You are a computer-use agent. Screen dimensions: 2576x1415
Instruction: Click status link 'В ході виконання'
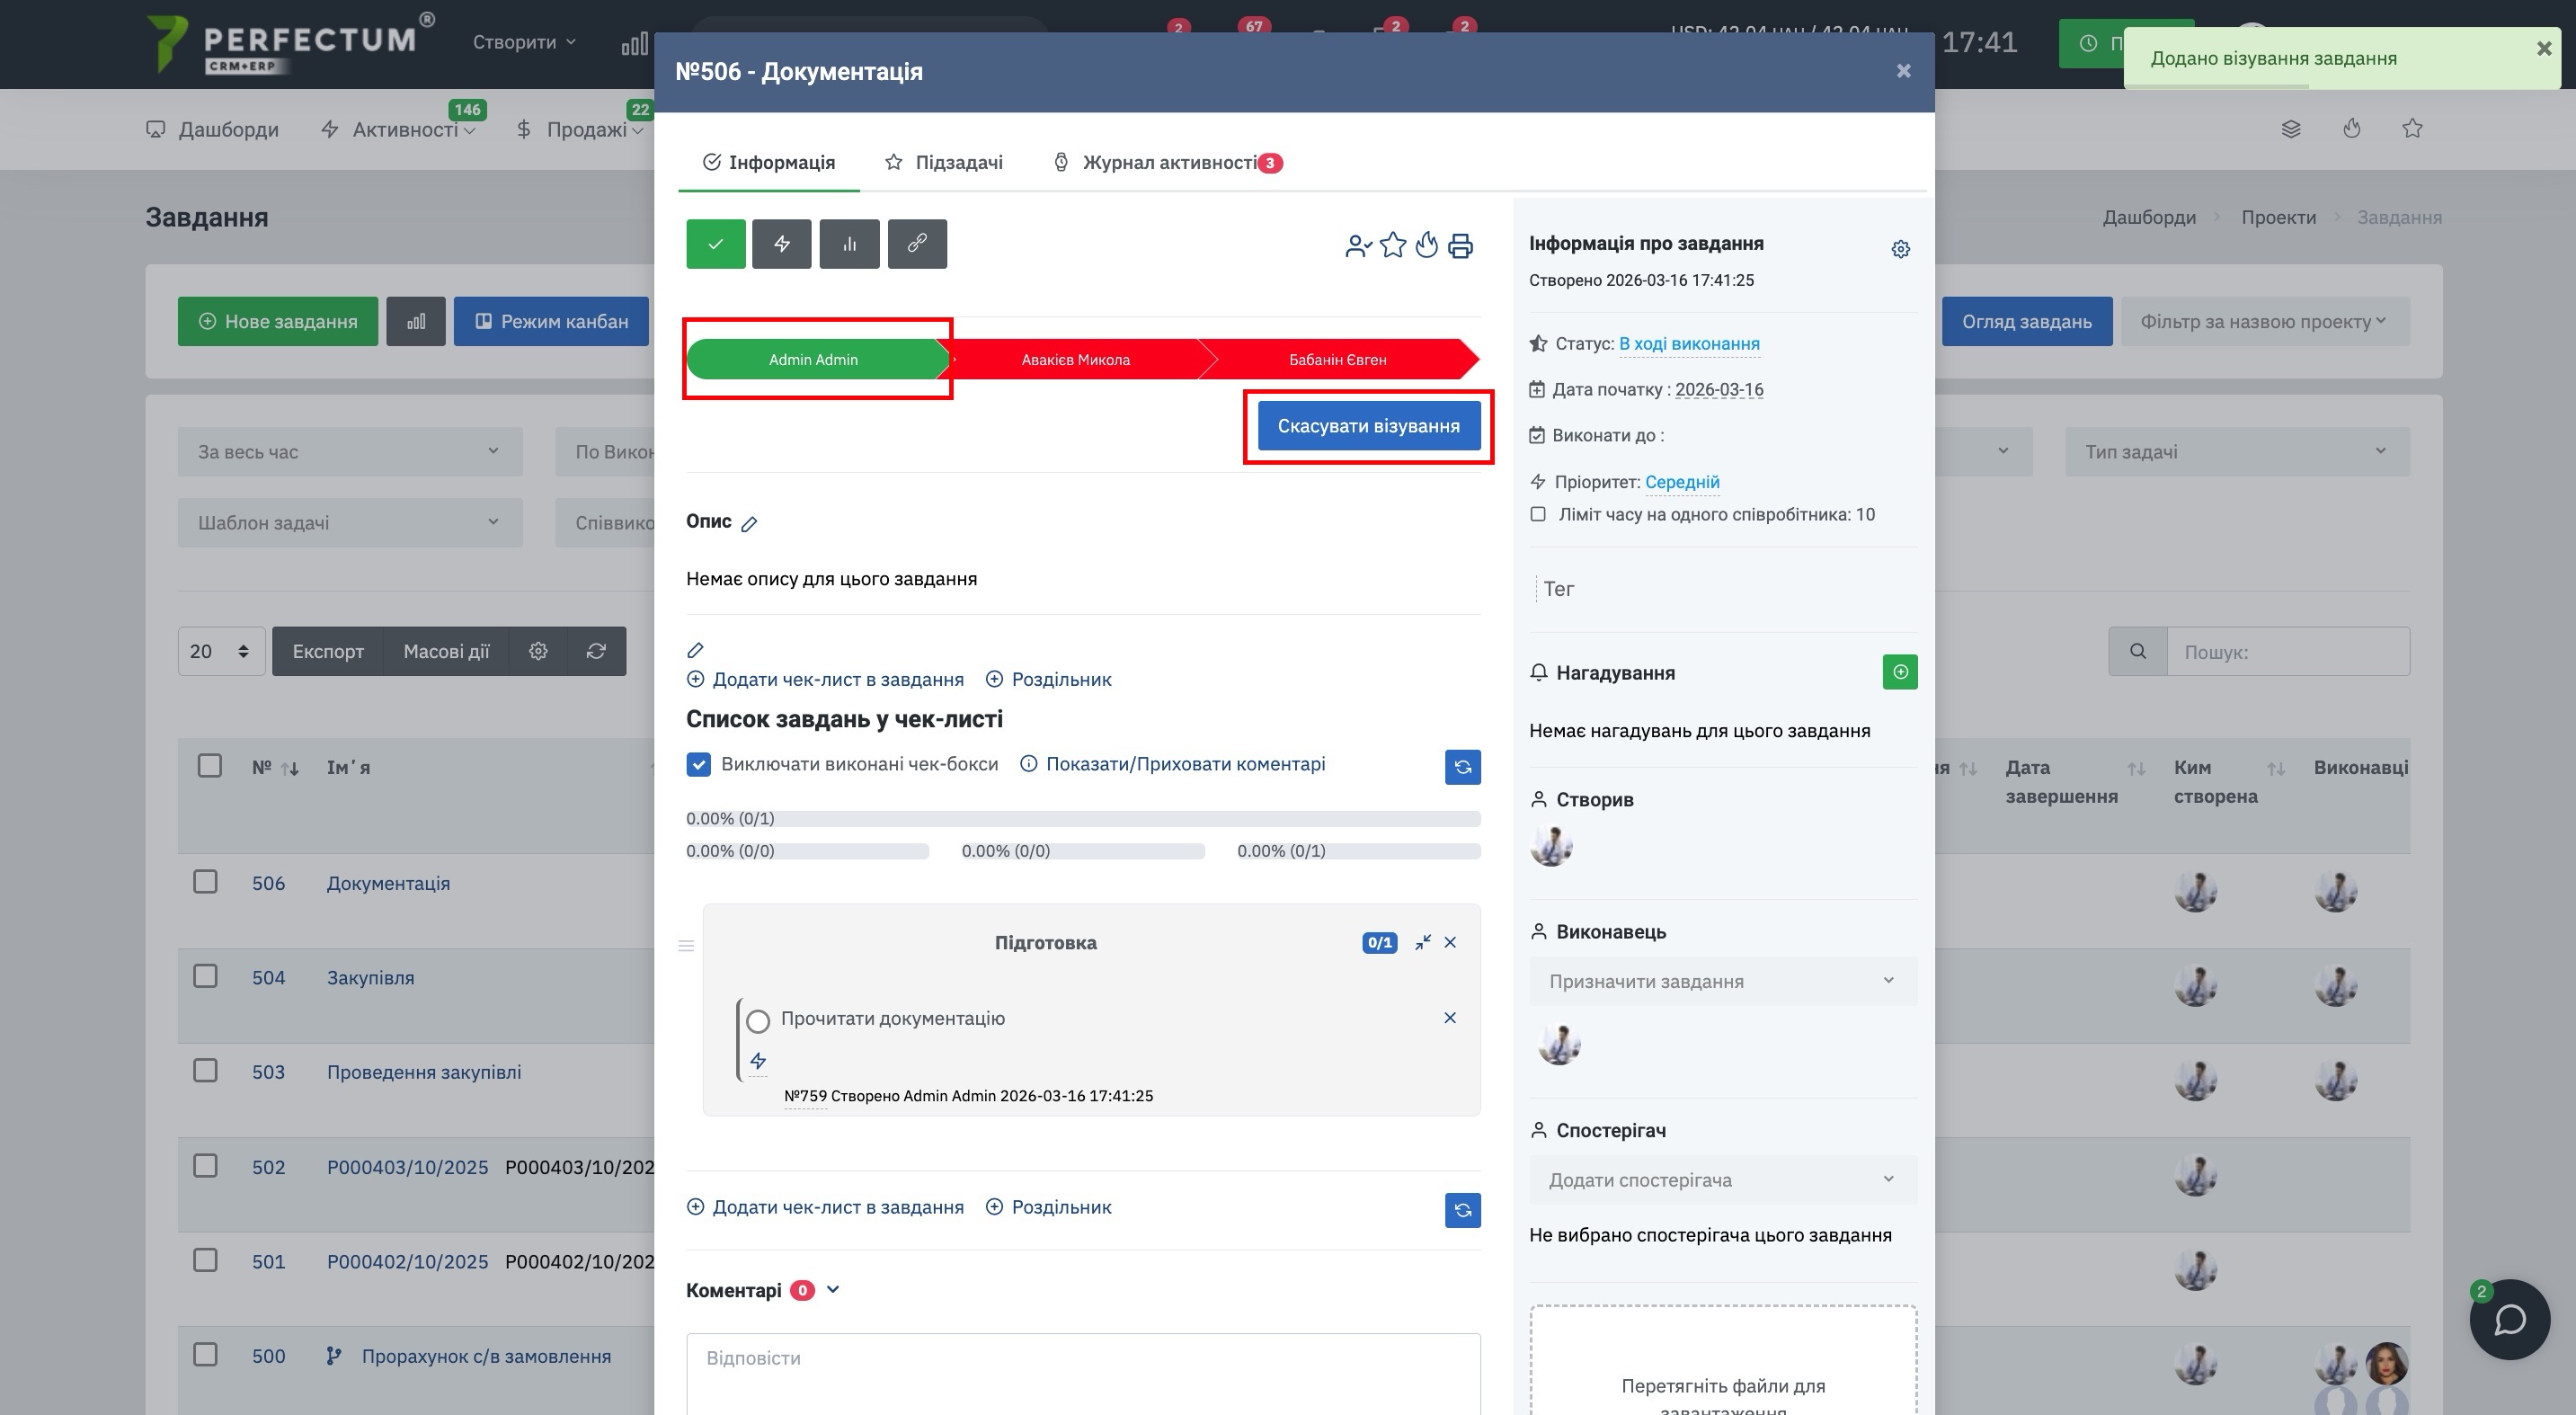point(1689,344)
